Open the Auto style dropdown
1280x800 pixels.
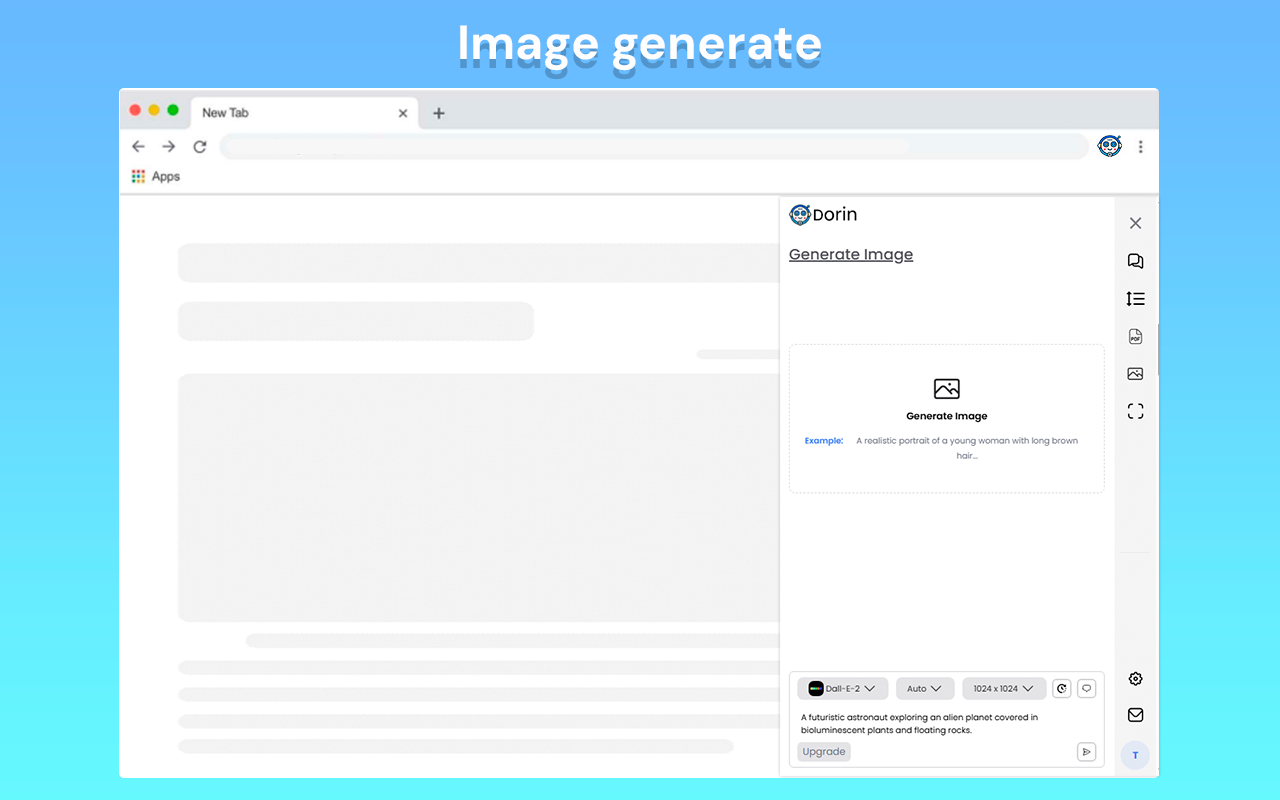924,688
